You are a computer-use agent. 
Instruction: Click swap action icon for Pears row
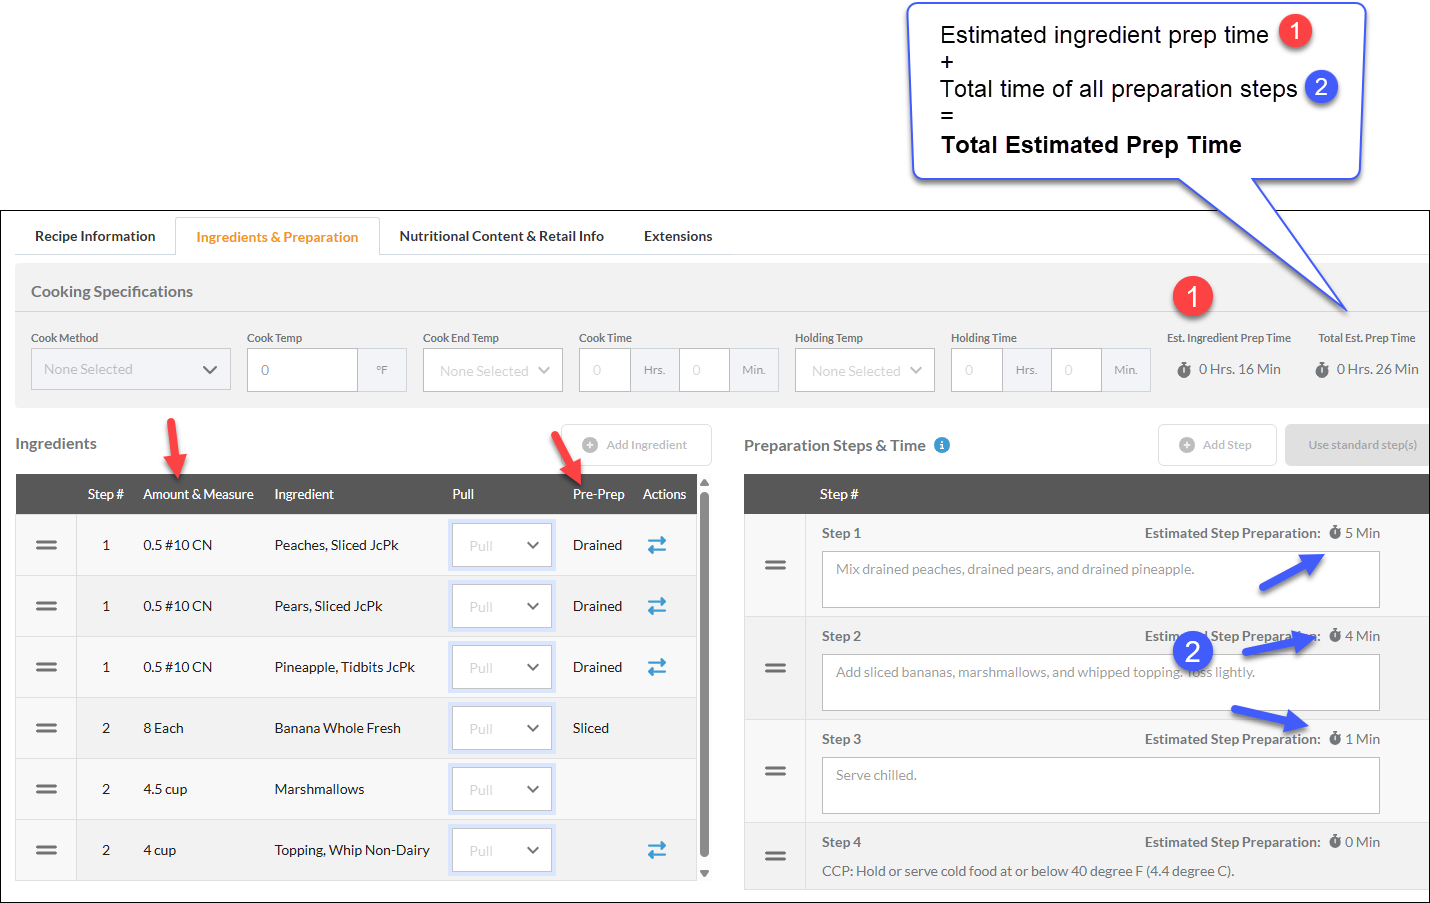656,606
